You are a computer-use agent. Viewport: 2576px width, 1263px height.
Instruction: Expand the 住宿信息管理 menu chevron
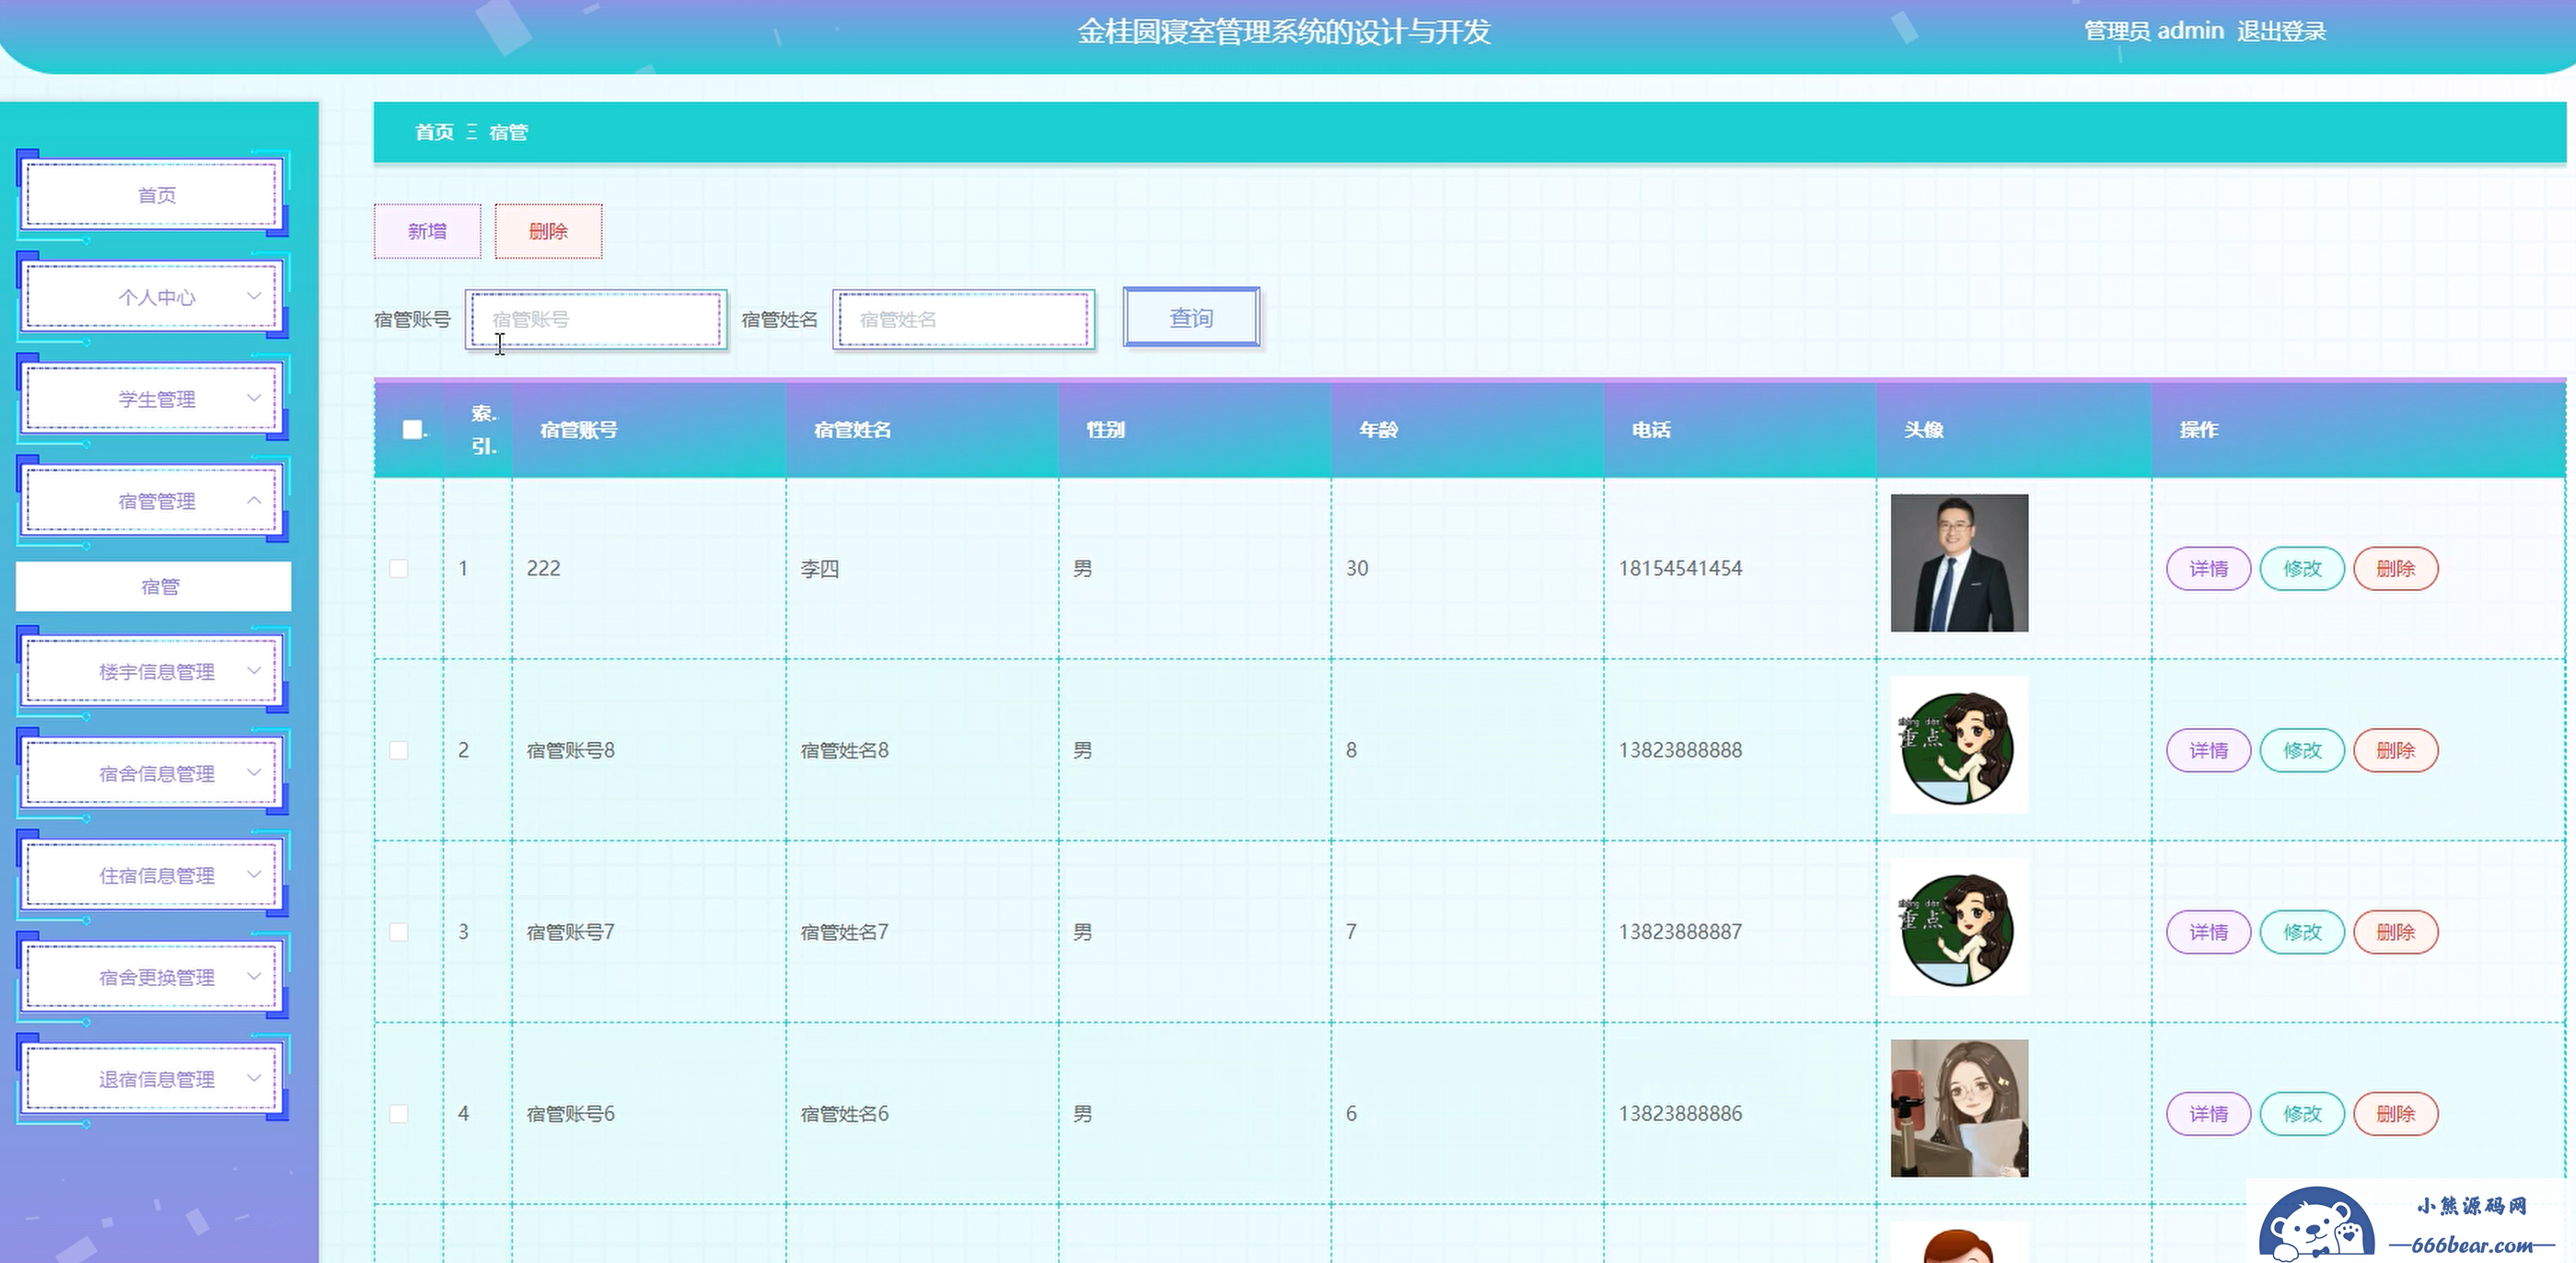[254, 875]
